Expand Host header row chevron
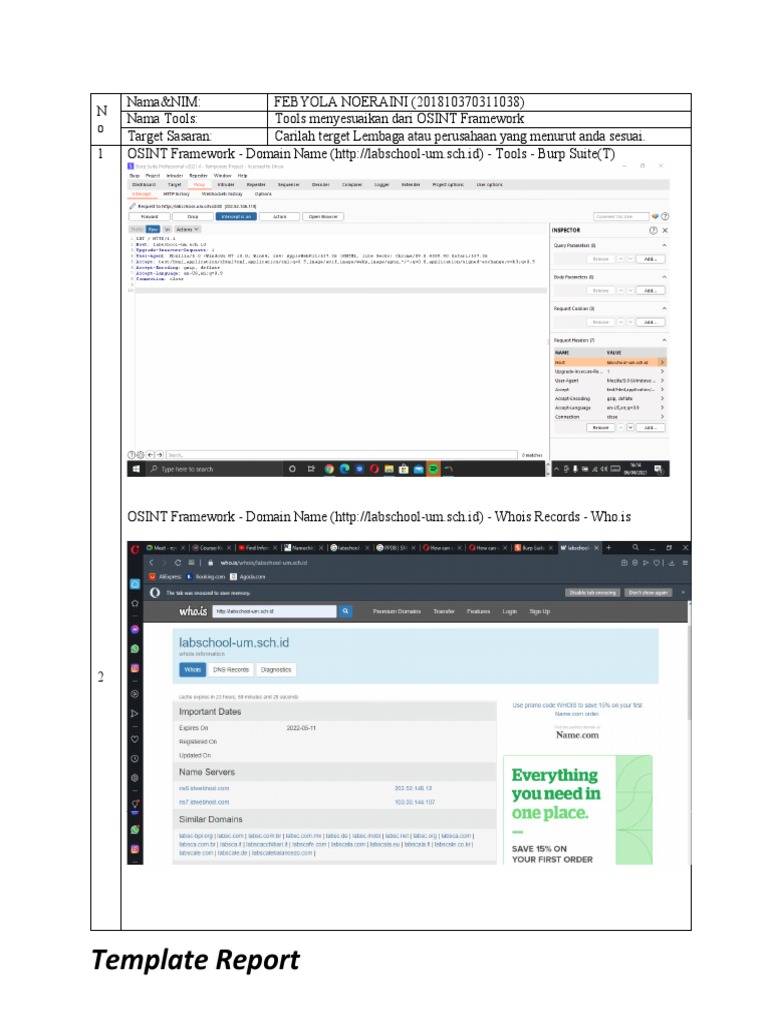The width and height of the screenshot is (768, 1024). [x=662, y=362]
